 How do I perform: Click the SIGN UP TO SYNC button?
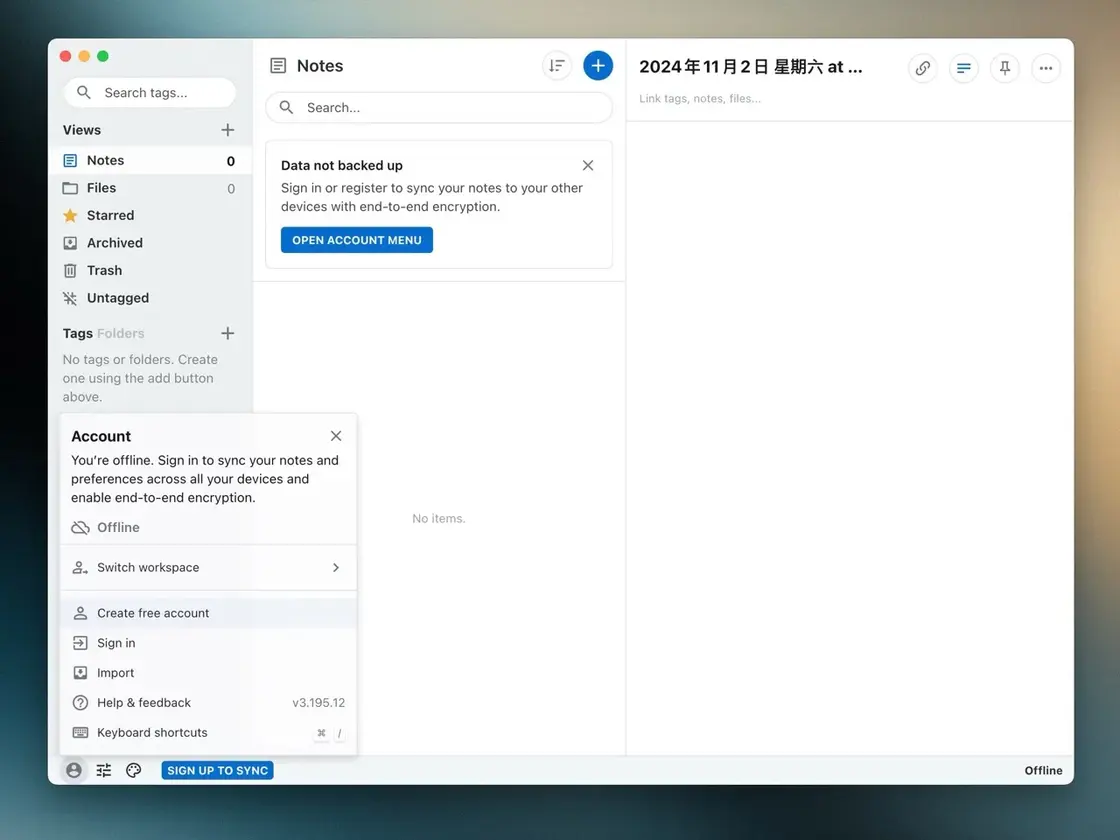(217, 770)
